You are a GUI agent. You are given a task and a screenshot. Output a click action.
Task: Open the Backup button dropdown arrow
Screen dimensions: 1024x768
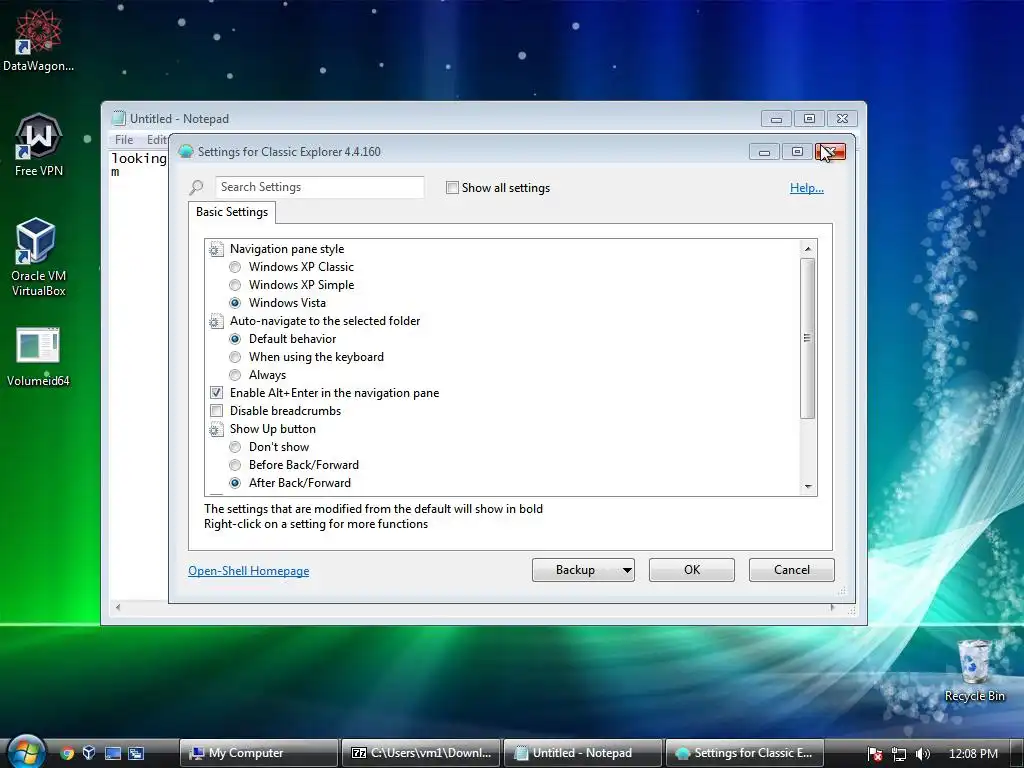pos(626,570)
